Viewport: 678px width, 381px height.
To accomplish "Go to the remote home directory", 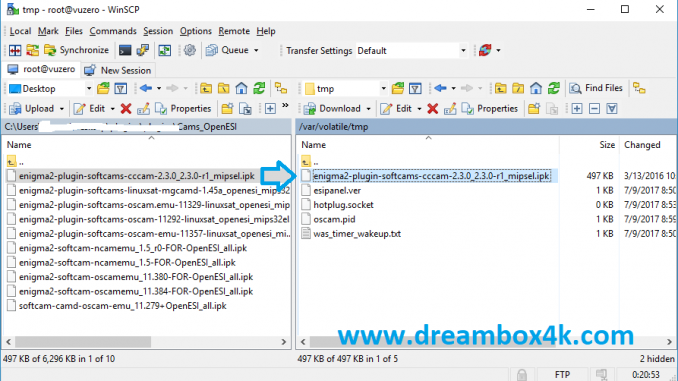I will tap(536, 88).
